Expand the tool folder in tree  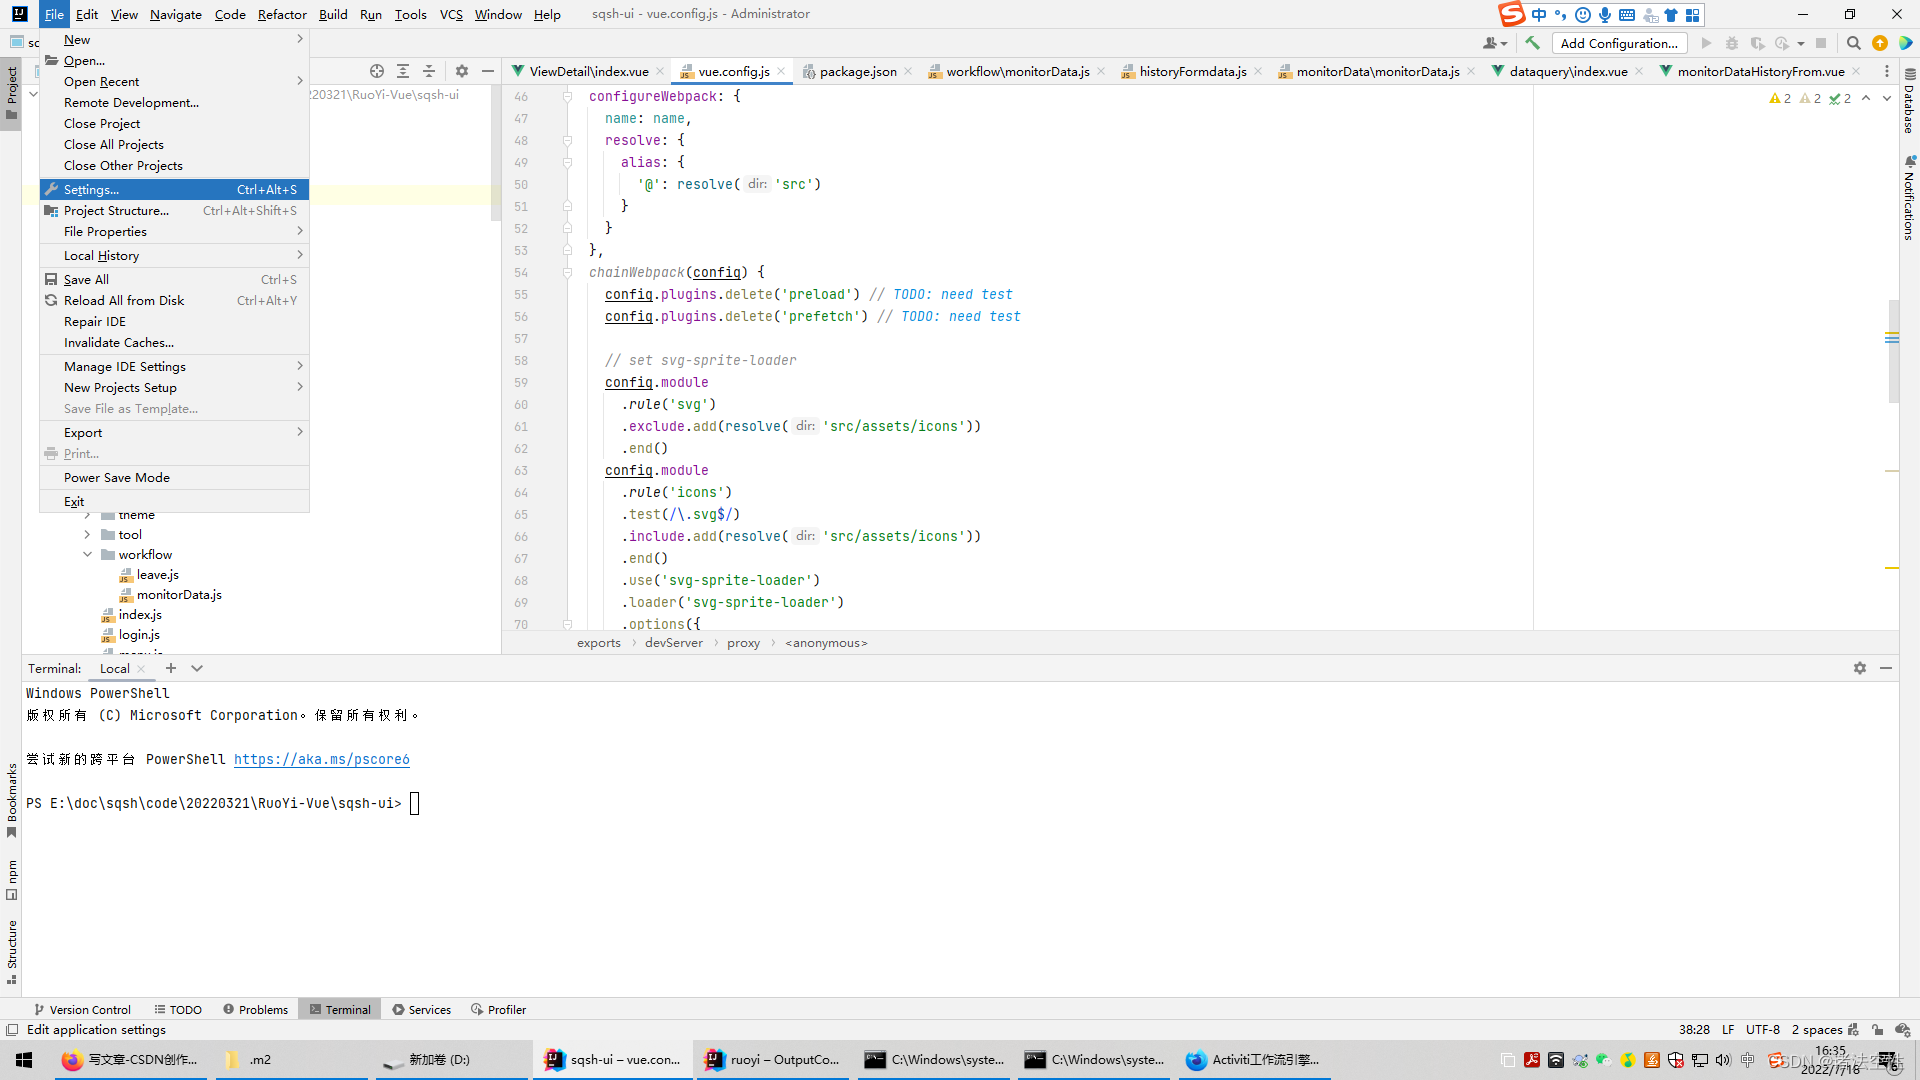87,535
